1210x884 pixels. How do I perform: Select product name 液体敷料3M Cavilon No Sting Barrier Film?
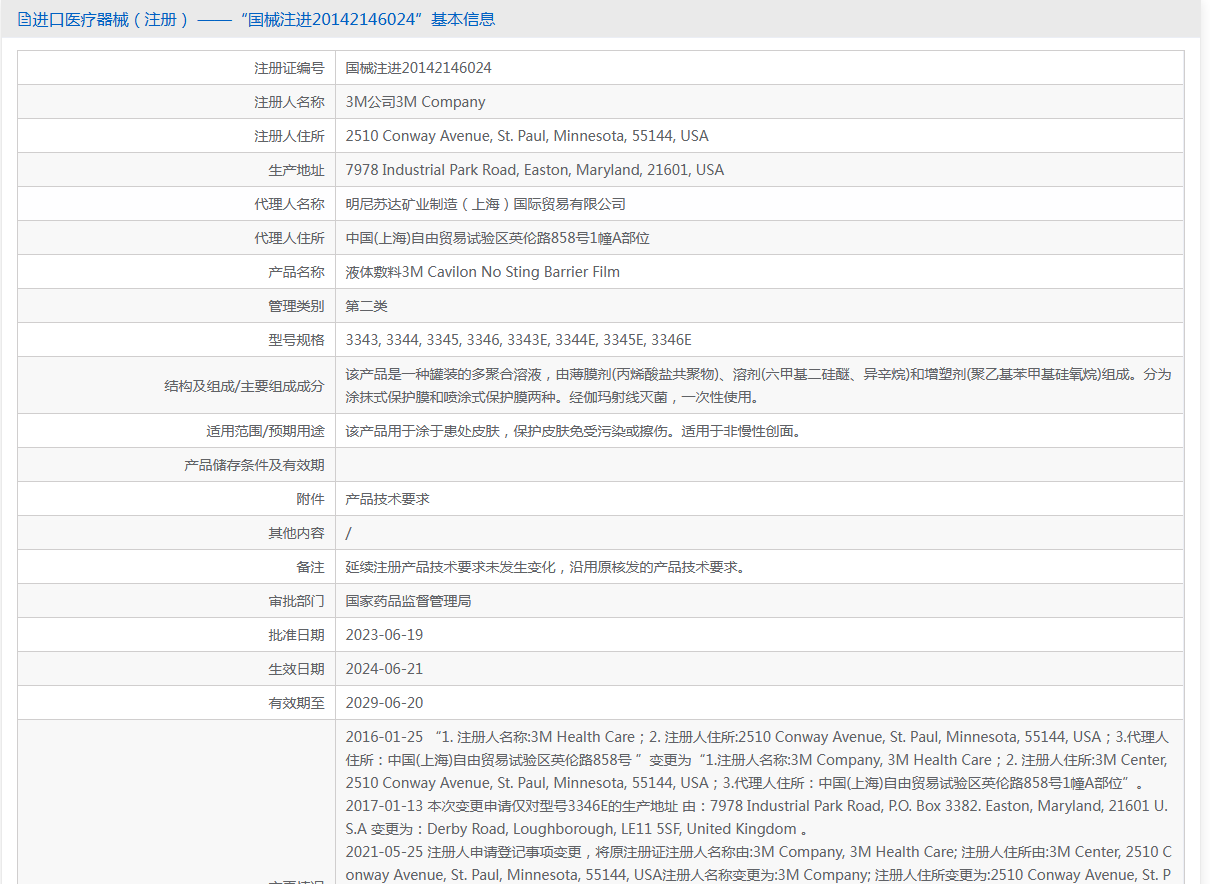pos(483,272)
